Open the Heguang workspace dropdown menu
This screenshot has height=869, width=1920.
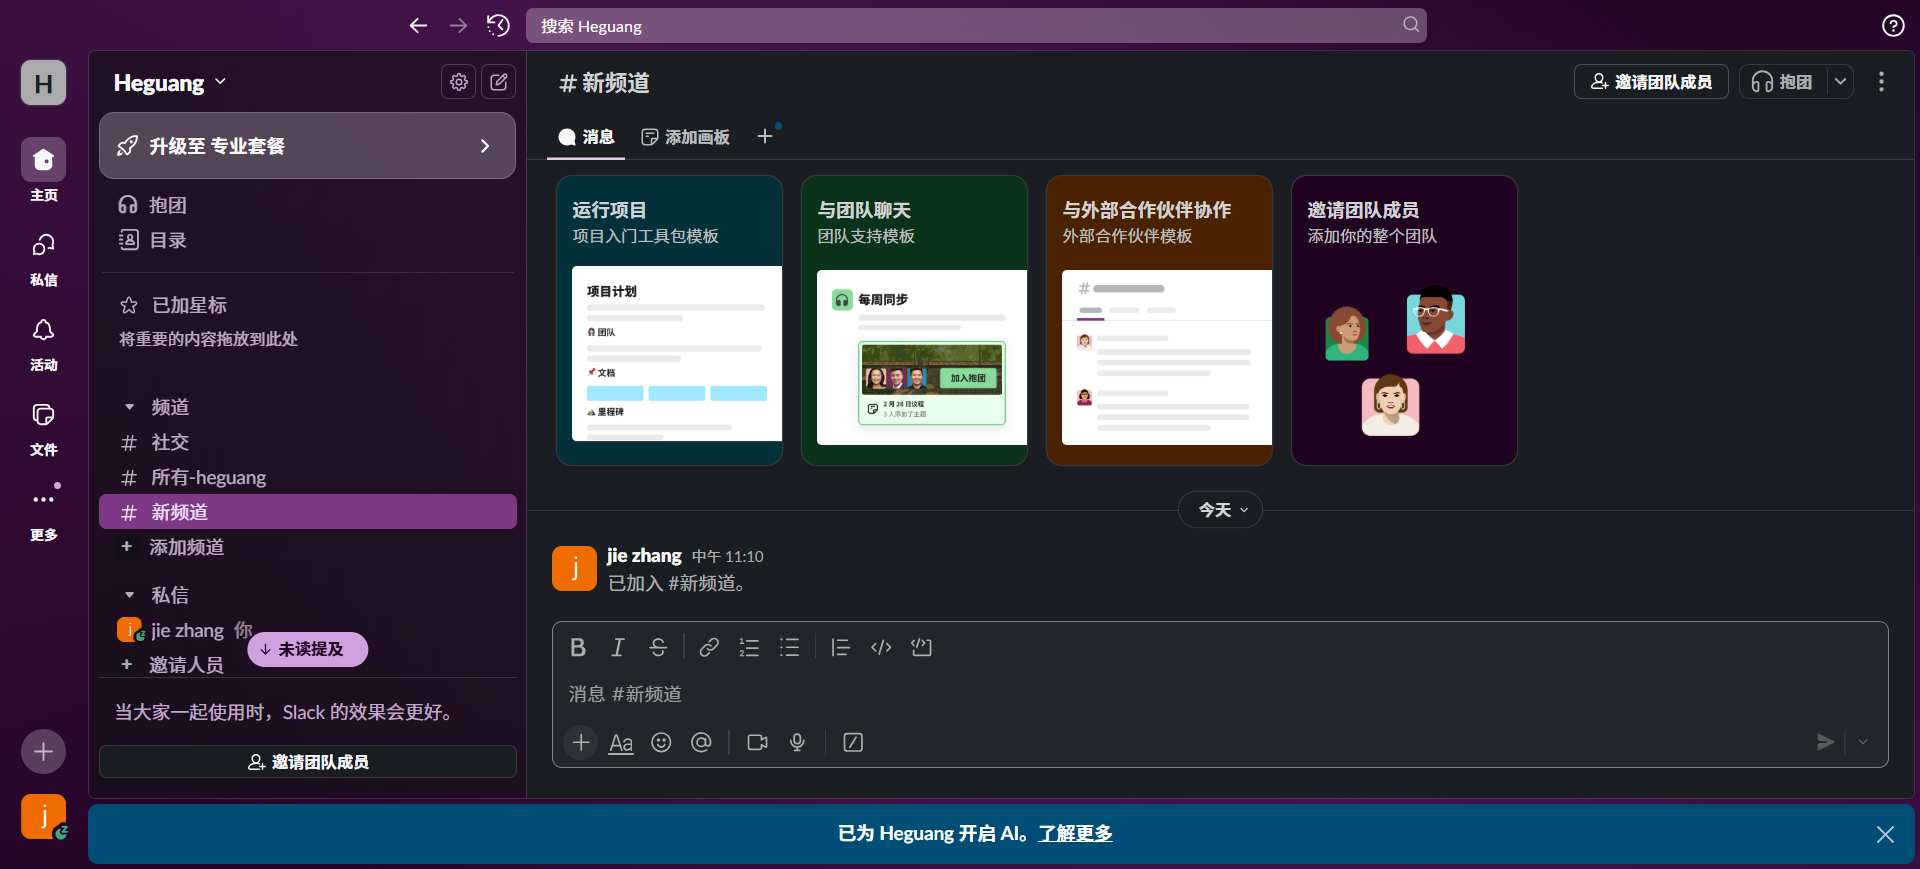(x=170, y=83)
